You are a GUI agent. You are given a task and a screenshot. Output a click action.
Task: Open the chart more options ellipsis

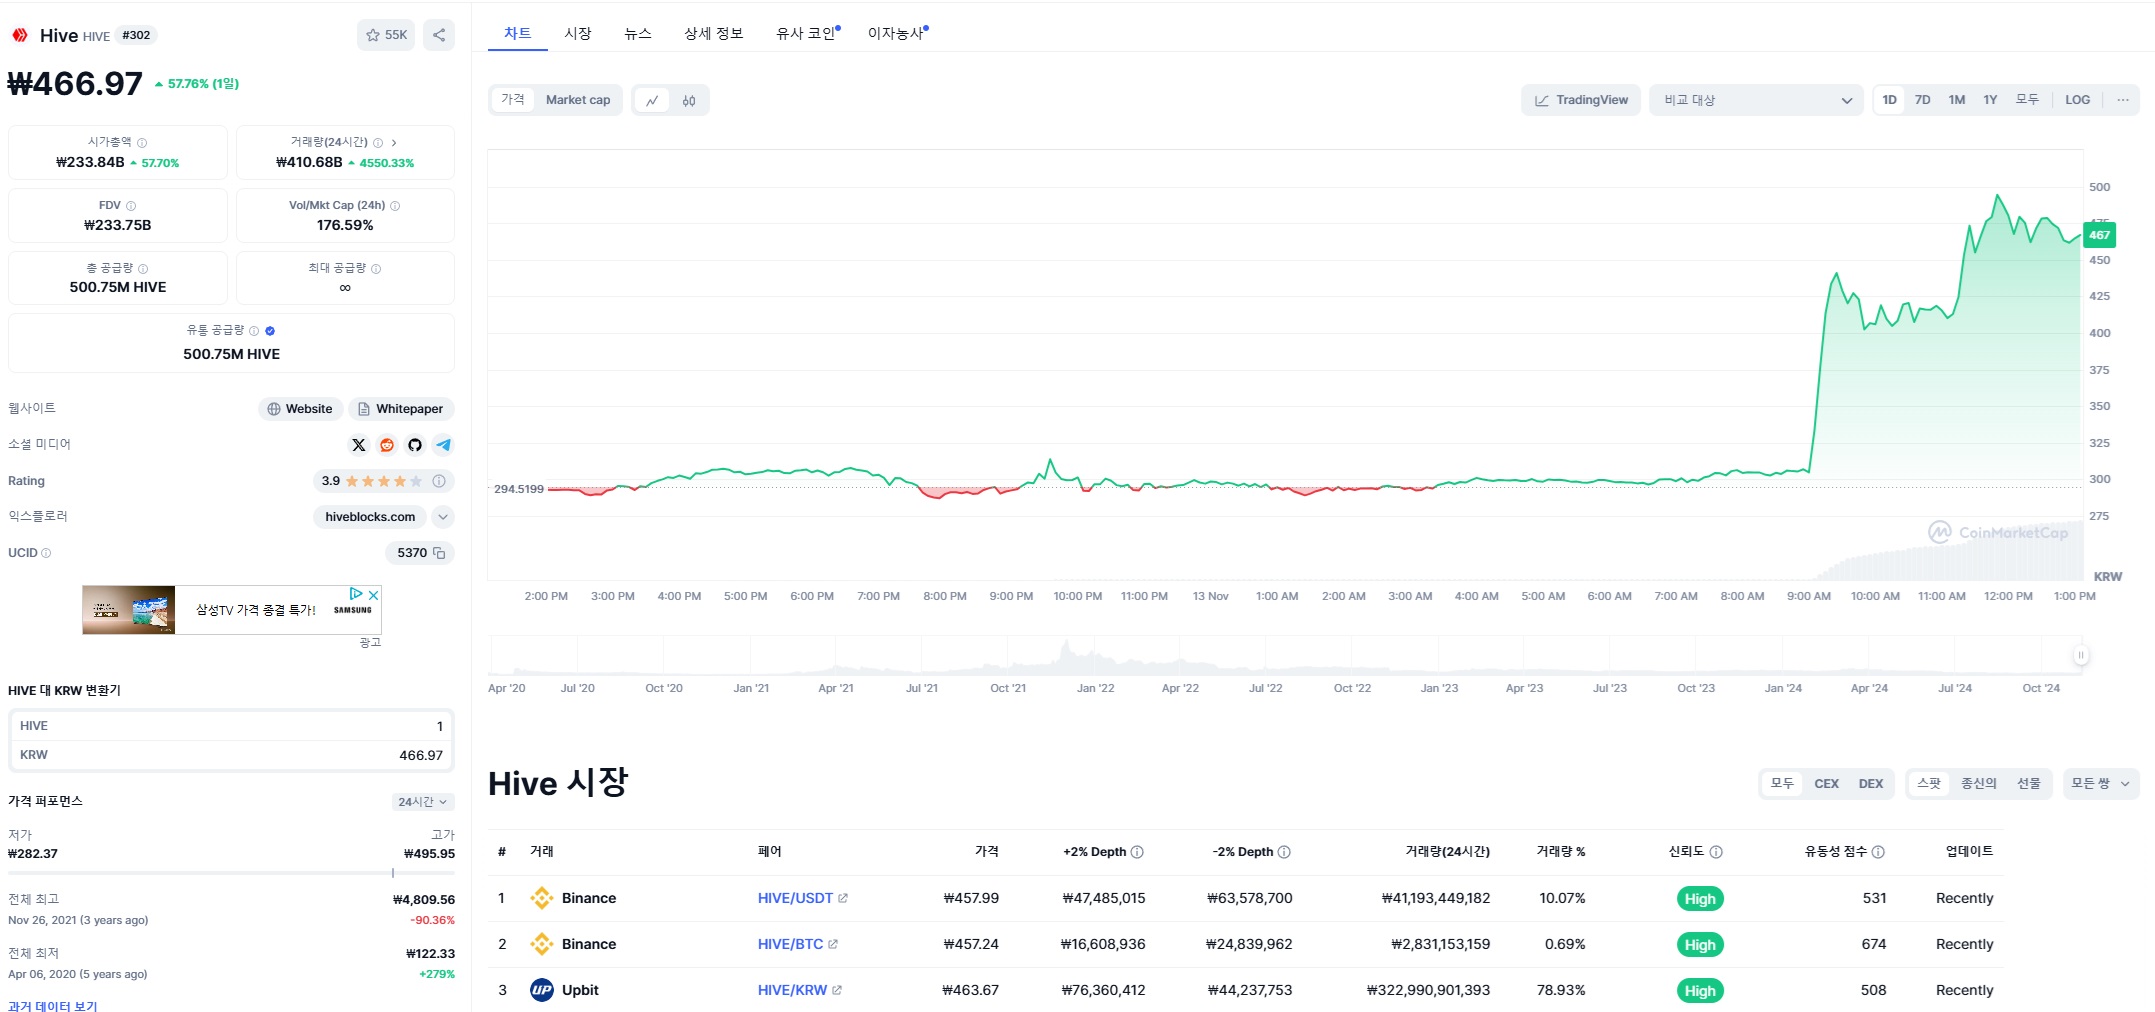(x=2122, y=100)
